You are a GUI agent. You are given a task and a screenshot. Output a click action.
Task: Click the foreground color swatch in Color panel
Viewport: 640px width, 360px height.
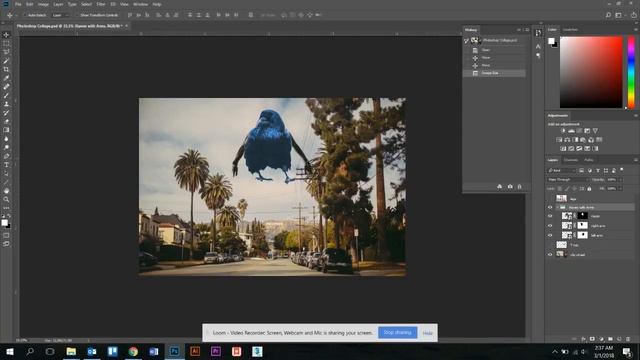tap(551, 41)
